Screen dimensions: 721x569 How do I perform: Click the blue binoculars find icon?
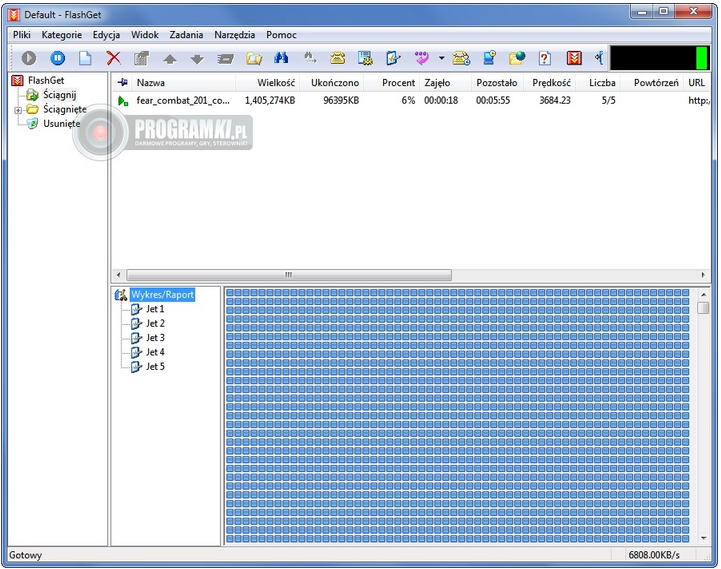[x=281, y=58]
